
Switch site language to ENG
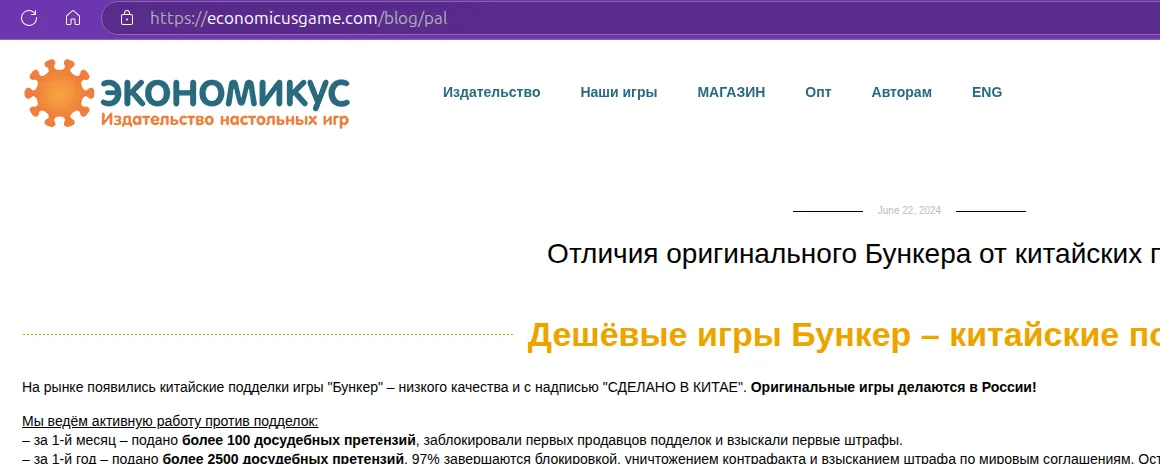pyautogui.click(x=987, y=93)
